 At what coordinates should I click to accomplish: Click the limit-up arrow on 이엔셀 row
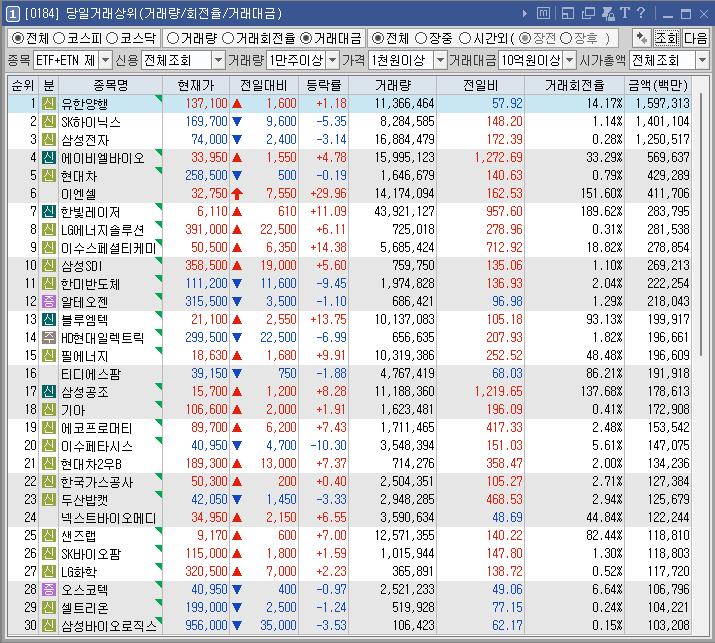[237, 194]
